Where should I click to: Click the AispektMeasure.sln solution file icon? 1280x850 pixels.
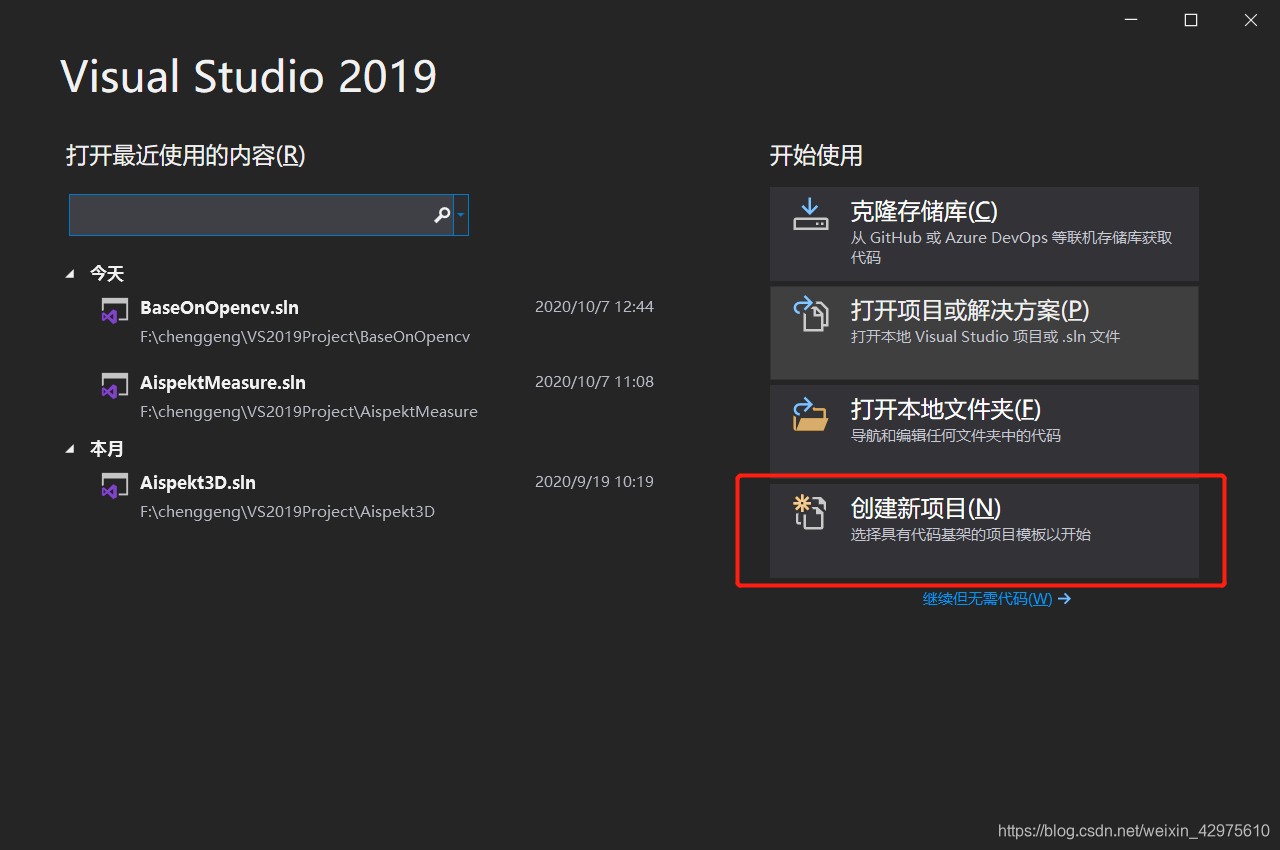pyautogui.click(x=114, y=385)
